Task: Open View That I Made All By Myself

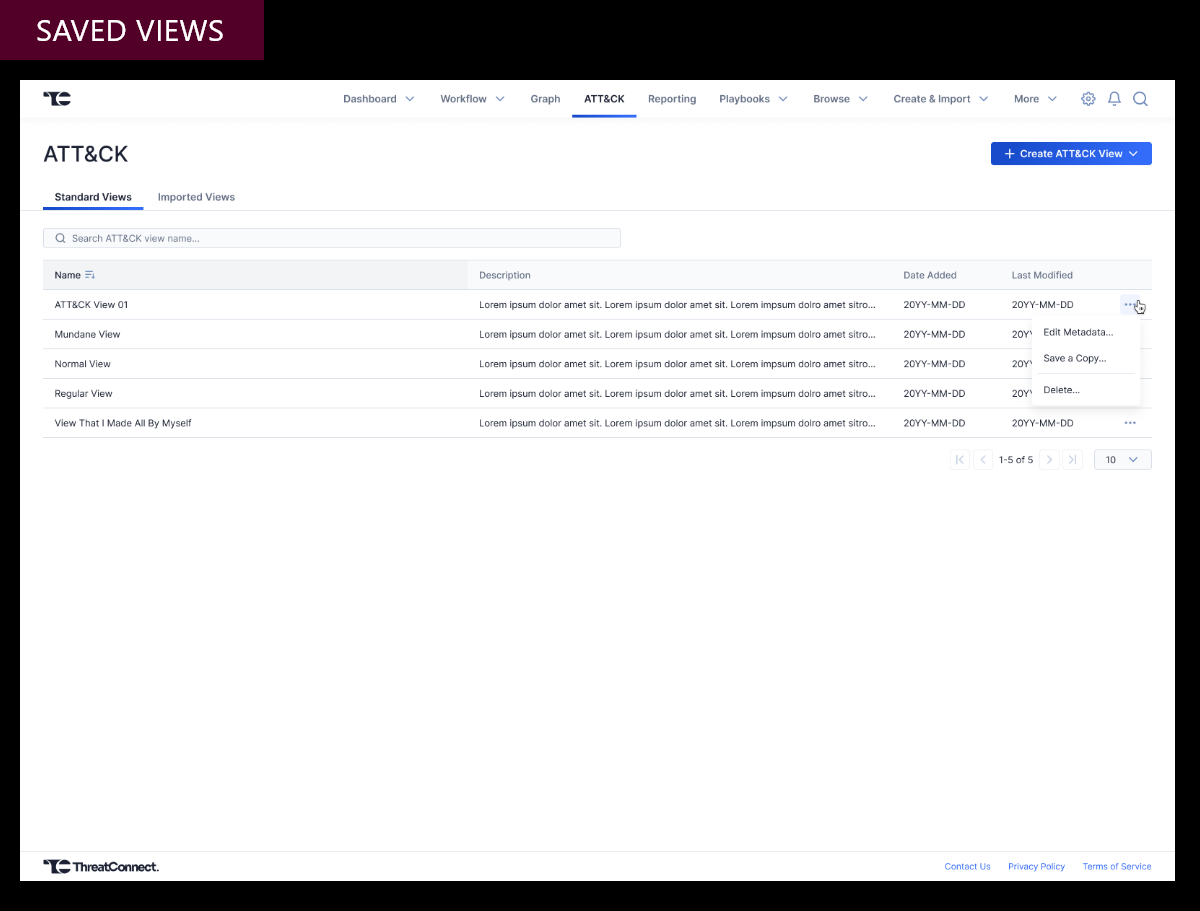Action: 123,423
